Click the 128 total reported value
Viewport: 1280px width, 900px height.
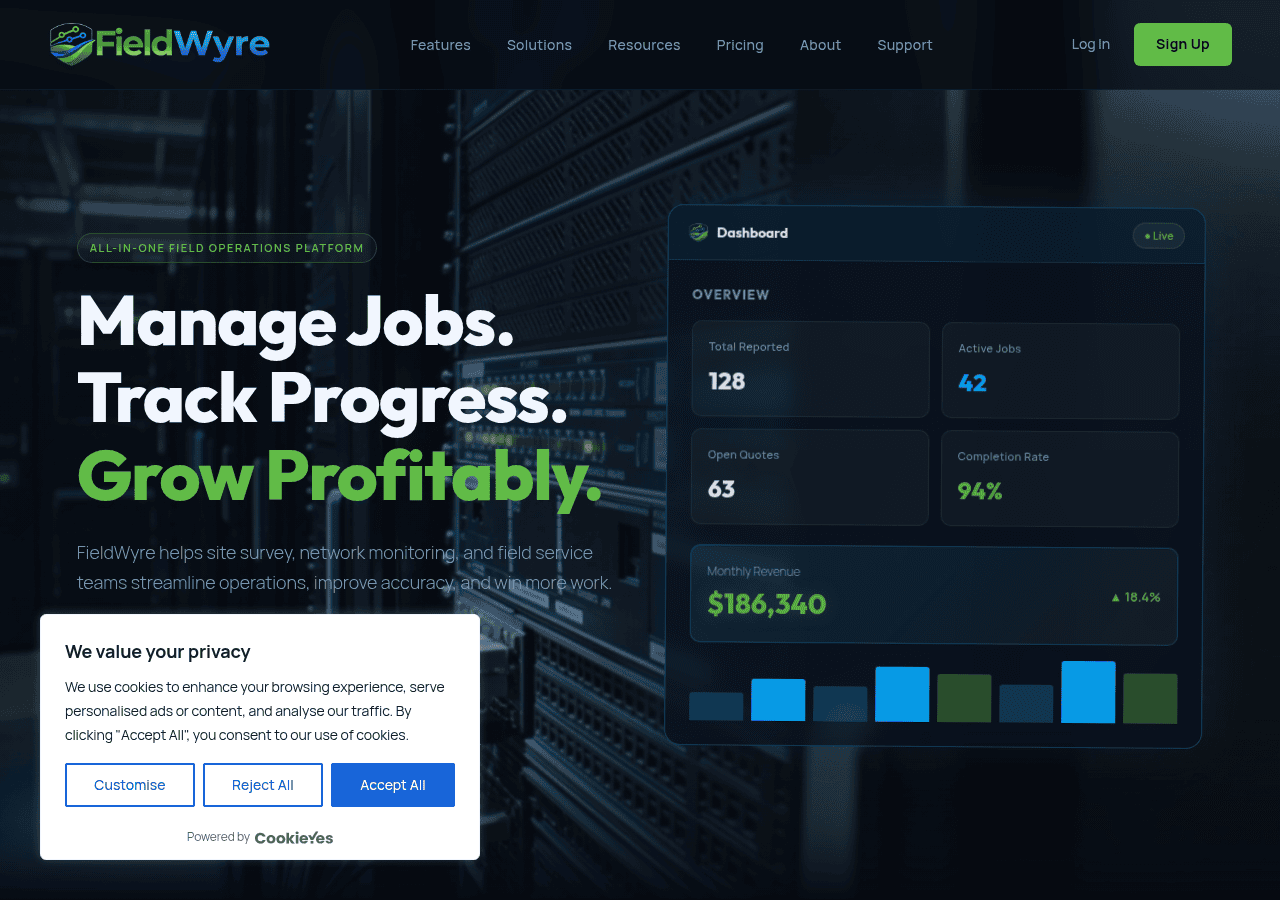(727, 381)
